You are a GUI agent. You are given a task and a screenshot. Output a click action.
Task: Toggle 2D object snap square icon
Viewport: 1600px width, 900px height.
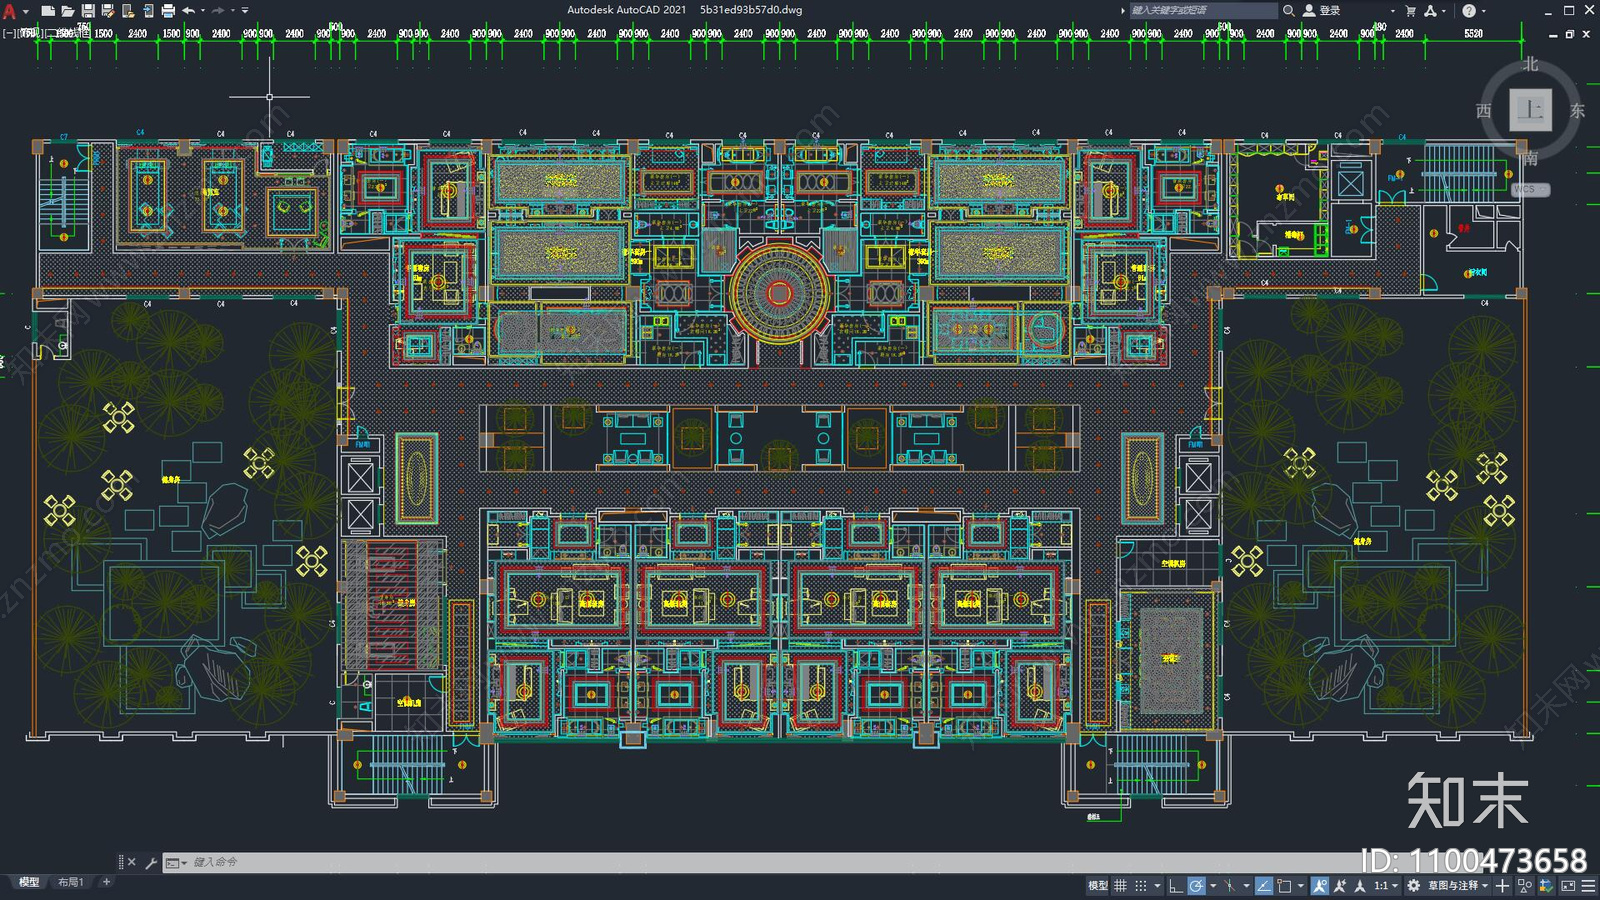(x=1284, y=886)
